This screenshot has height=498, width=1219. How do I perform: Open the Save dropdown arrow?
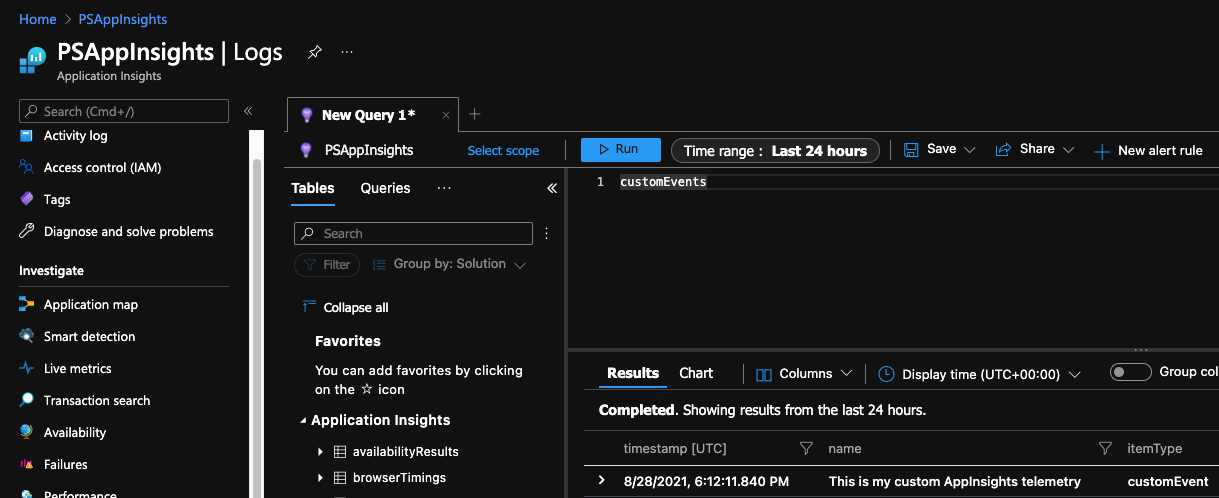point(969,150)
